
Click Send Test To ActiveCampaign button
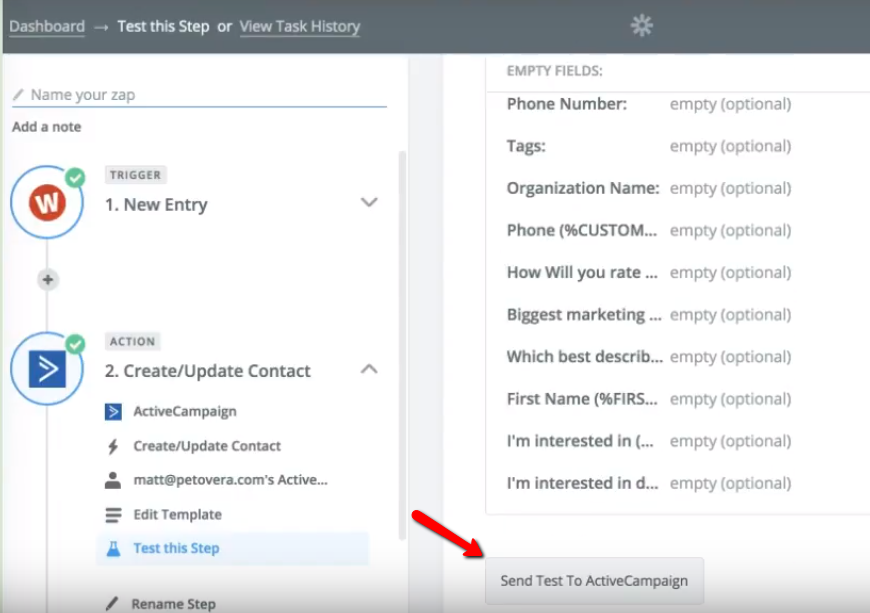click(x=594, y=581)
